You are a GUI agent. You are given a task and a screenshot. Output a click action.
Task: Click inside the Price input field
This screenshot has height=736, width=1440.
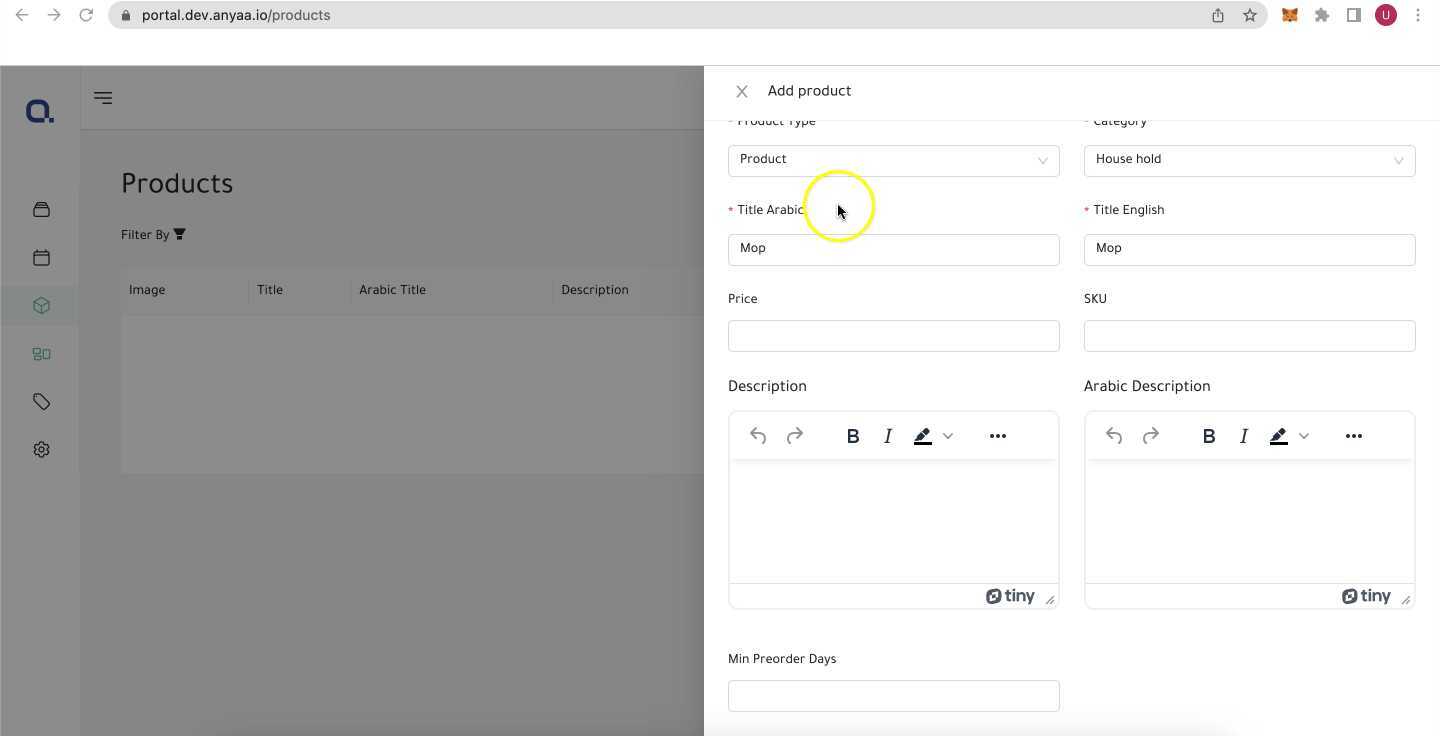click(893, 335)
